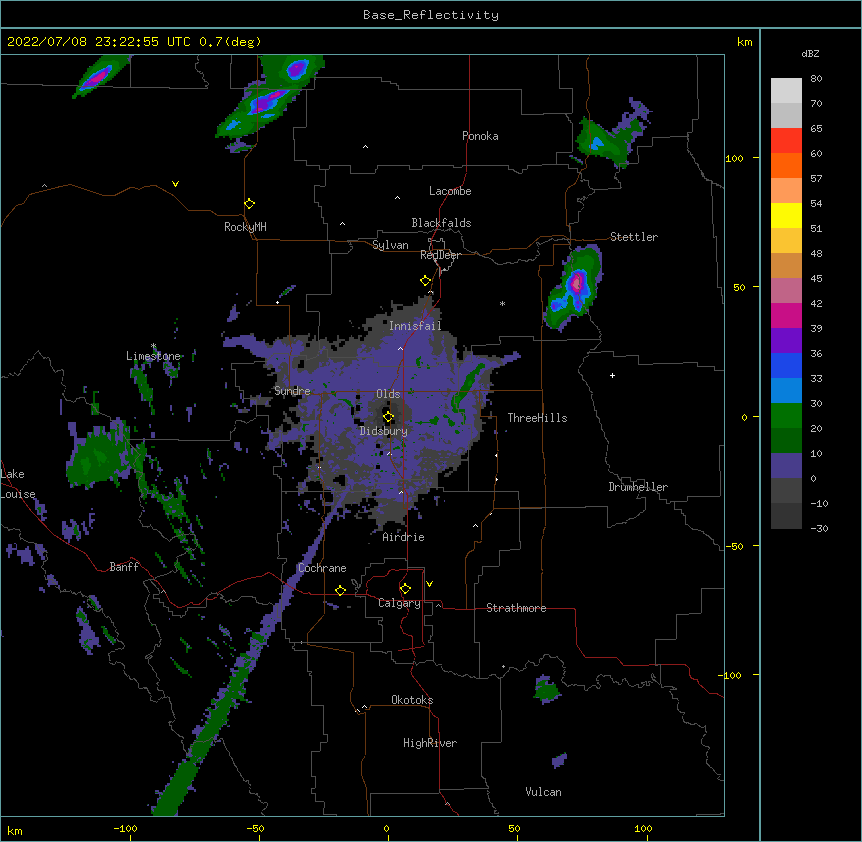Image resolution: width=862 pixels, height=842 pixels.
Task: Select the Sylvan label
Action: click(x=390, y=245)
